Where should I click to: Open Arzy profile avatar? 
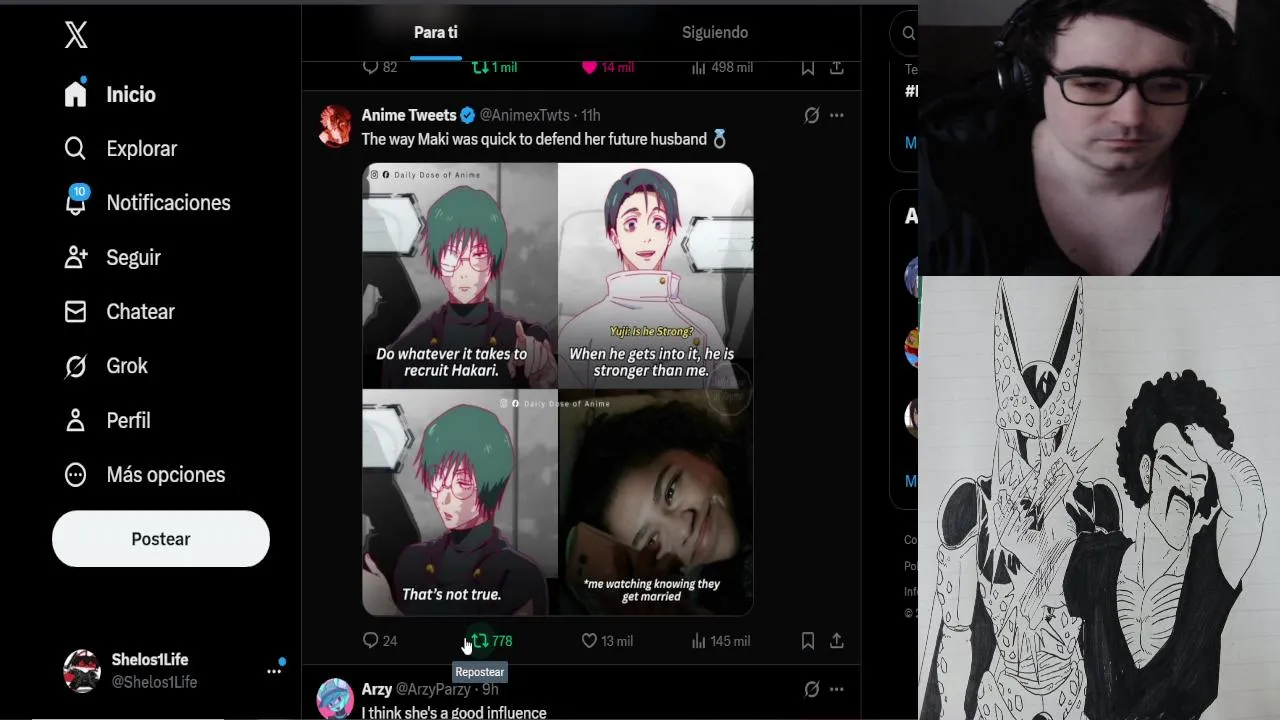pyautogui.click(x=336, y=699)
